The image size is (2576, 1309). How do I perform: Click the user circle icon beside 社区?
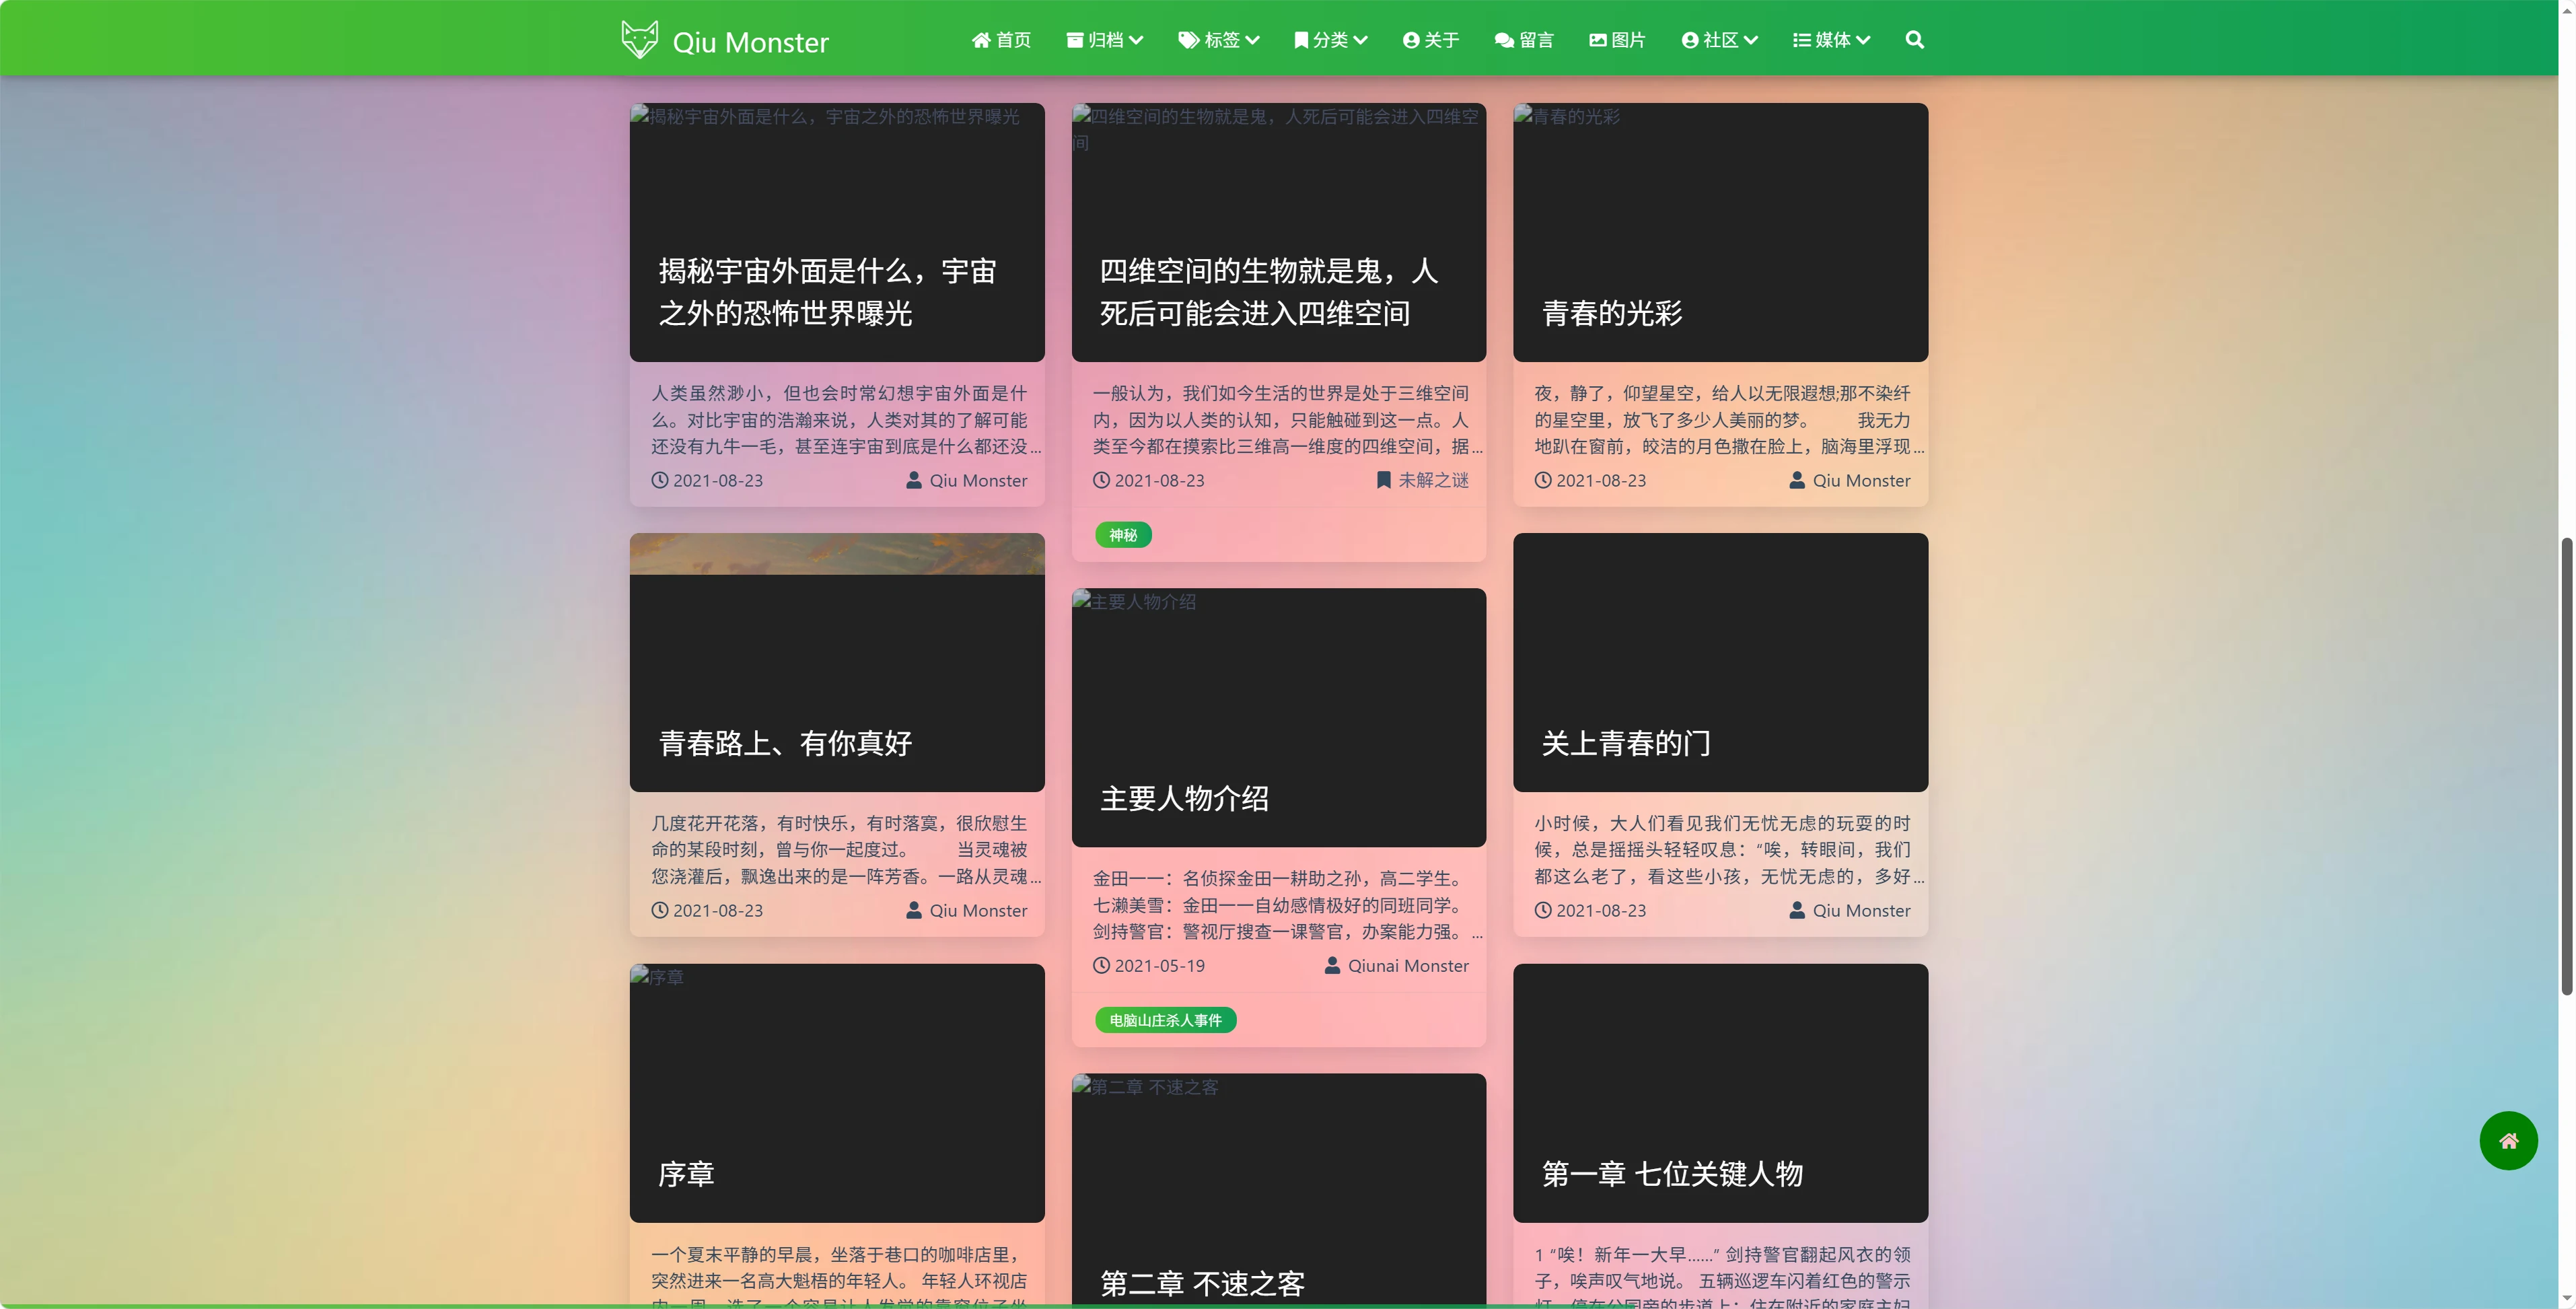1690,40
